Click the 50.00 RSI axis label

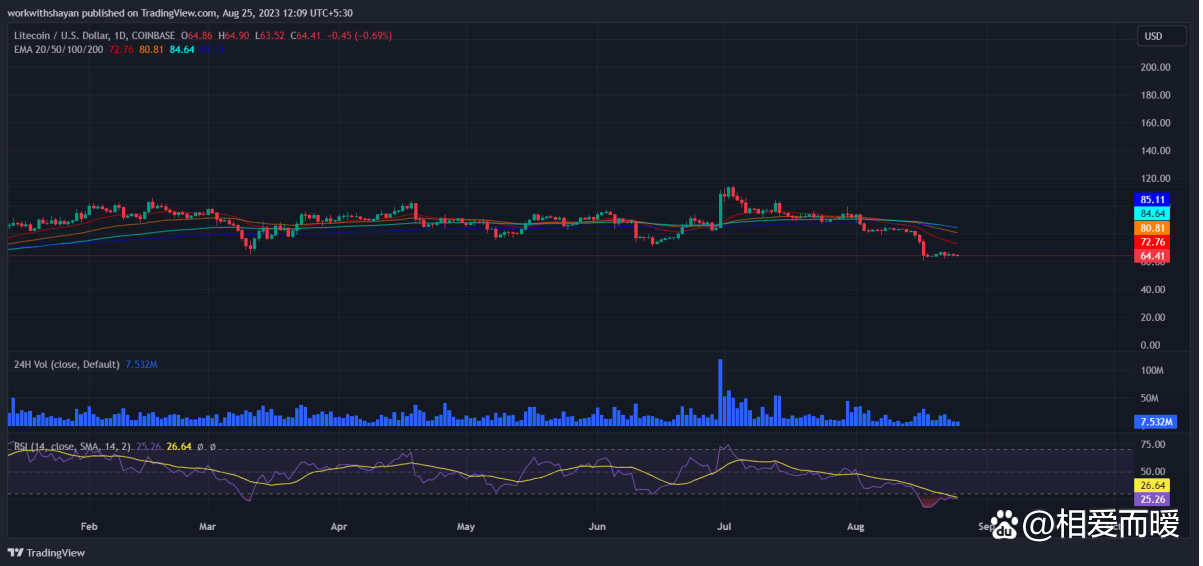point(1153,472)
